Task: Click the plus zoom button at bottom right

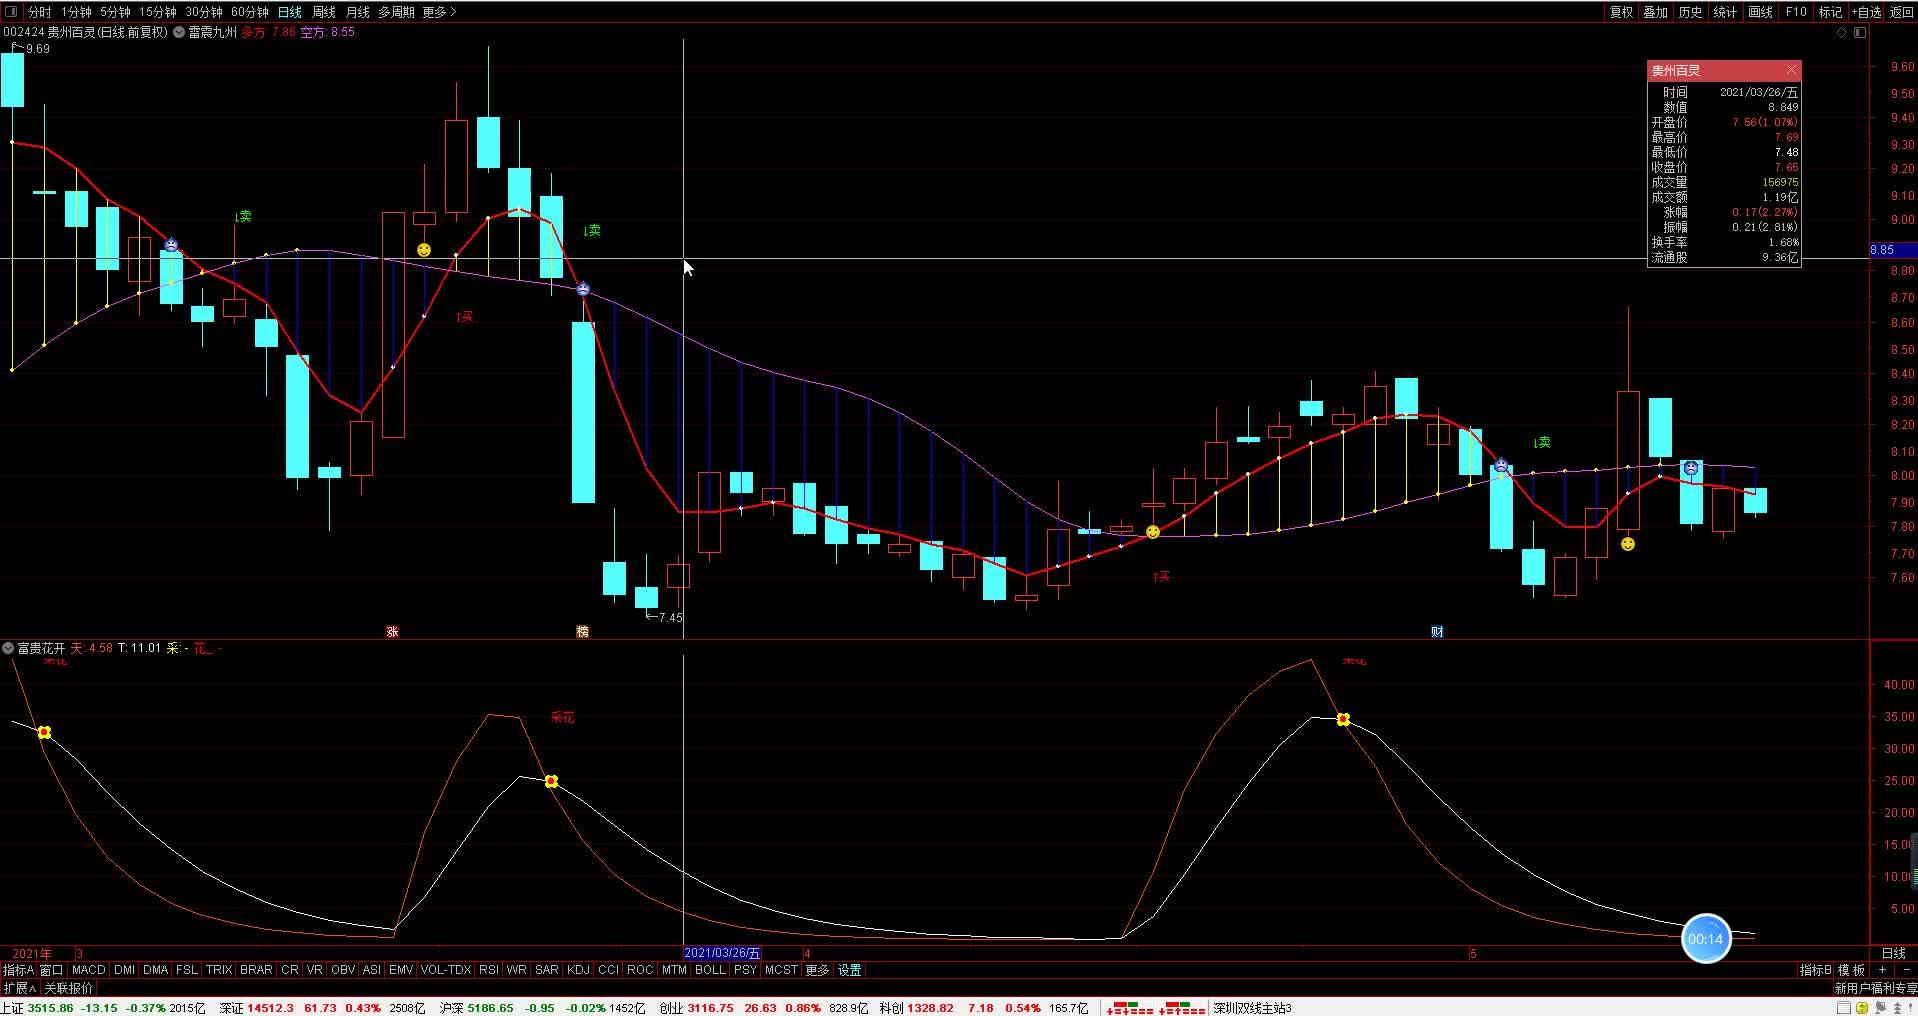Action: tap(1882, 970)
